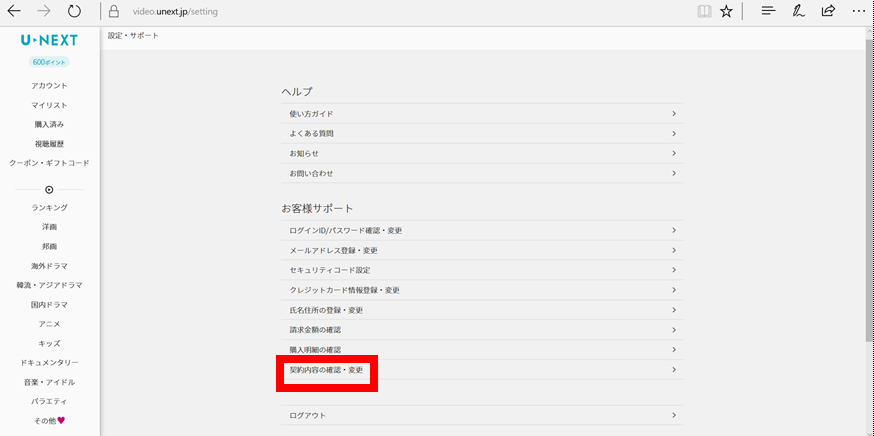Open ログインID/パスワード確認・変更

[482, 230]
